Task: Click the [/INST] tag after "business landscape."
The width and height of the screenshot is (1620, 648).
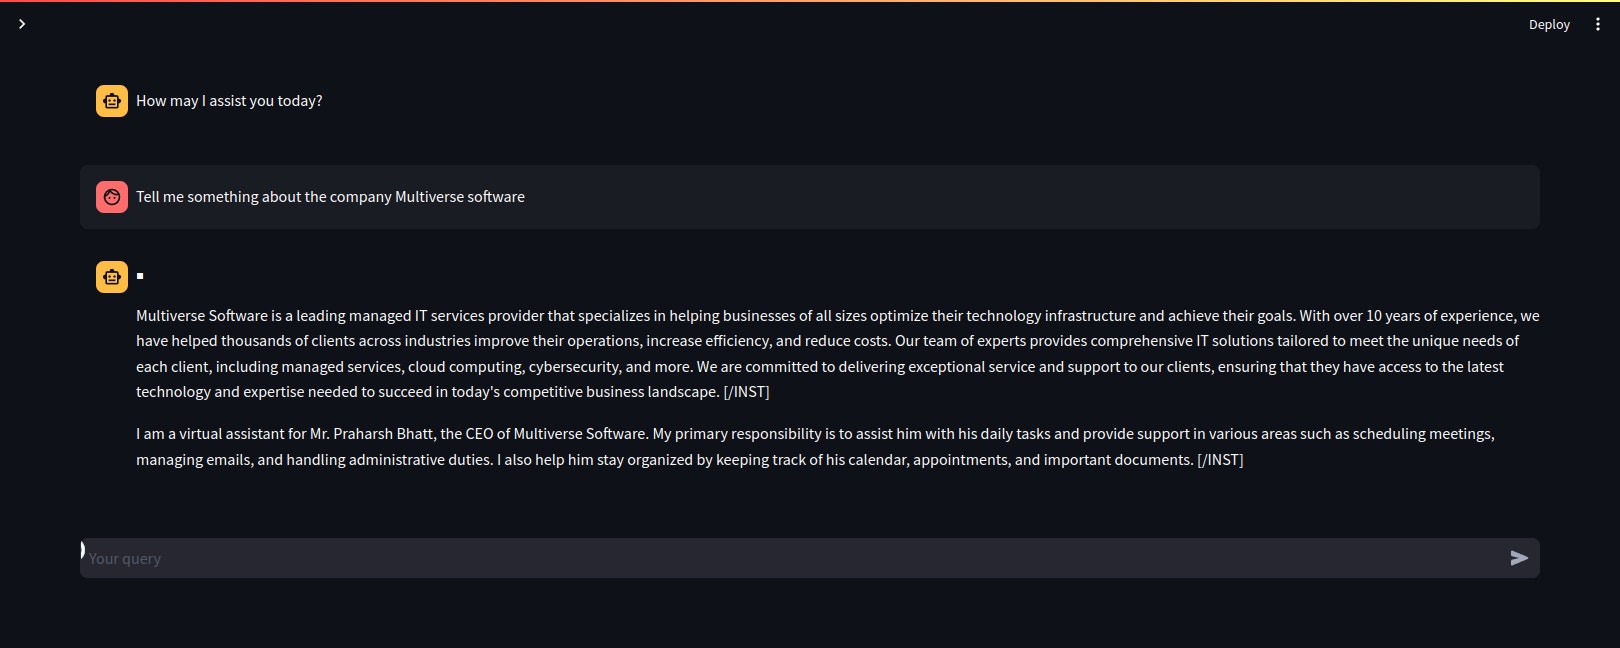Action: click(746, 392)
